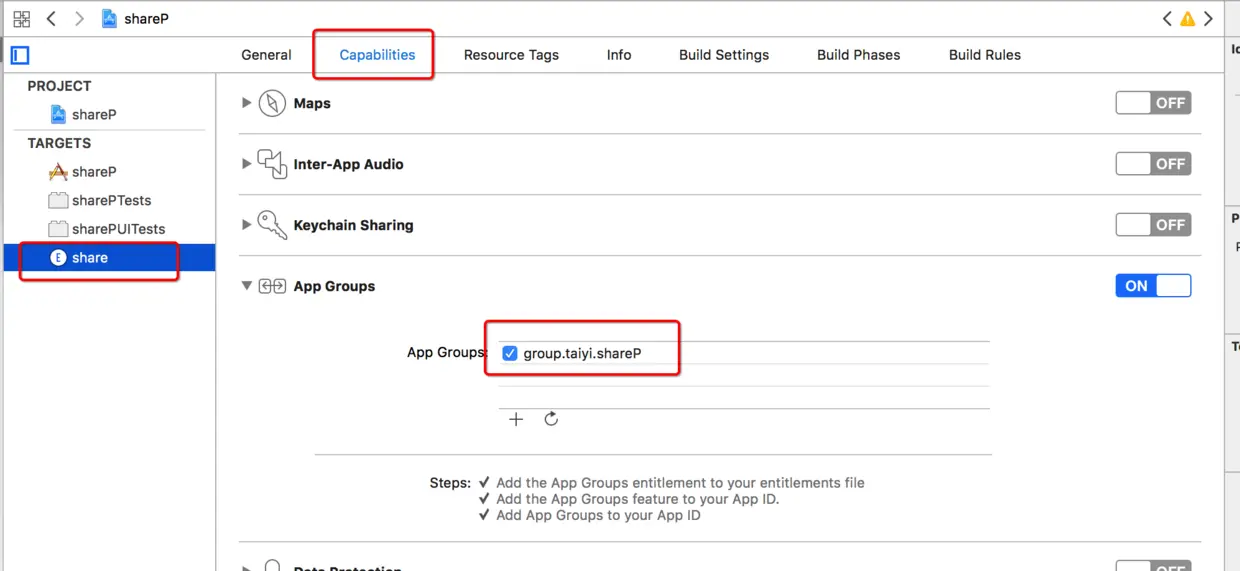Select the sharePTests target
Screen dimensions: 1240x571
[110, 200]
